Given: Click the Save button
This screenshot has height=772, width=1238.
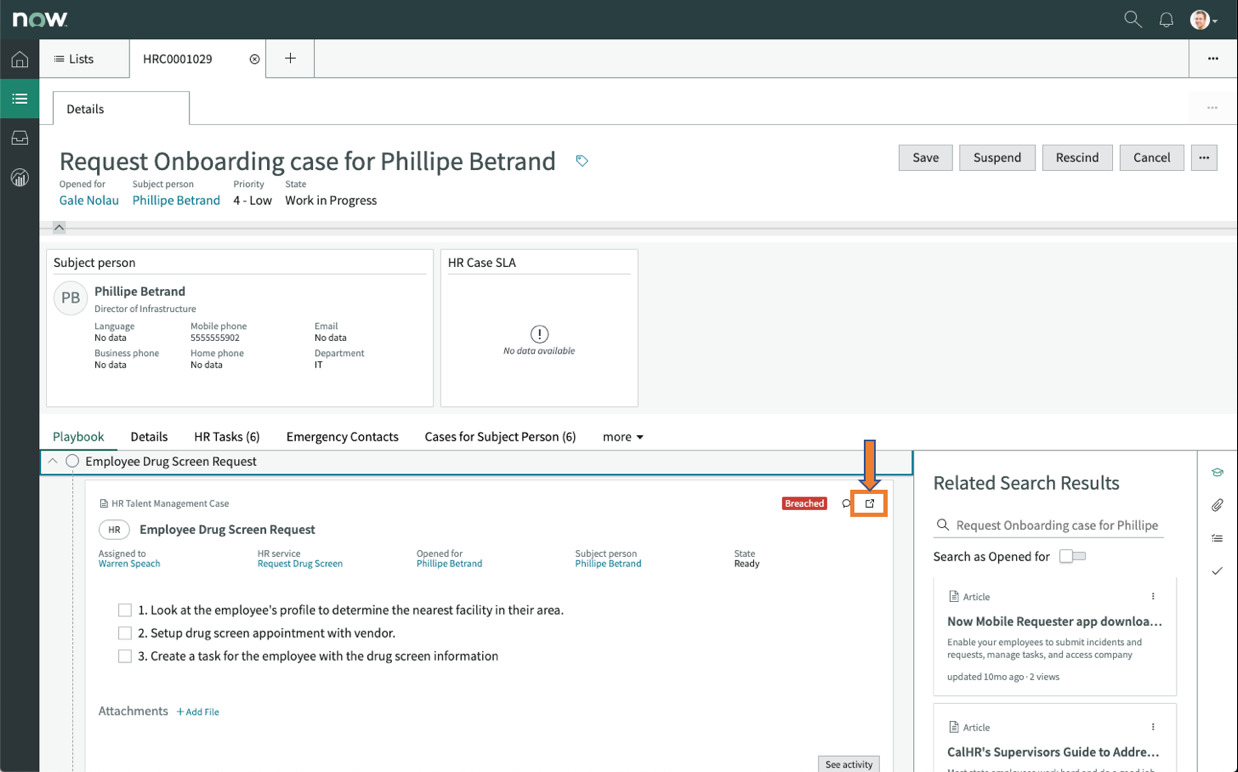Looking at the screenshot, I should click(926, 157).
